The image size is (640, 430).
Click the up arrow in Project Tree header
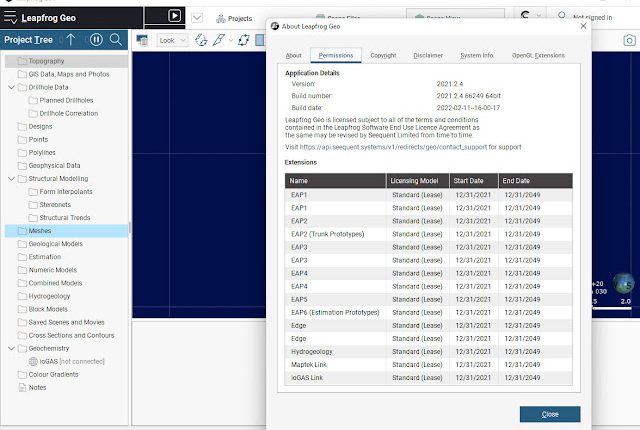(x=71, y=40)
